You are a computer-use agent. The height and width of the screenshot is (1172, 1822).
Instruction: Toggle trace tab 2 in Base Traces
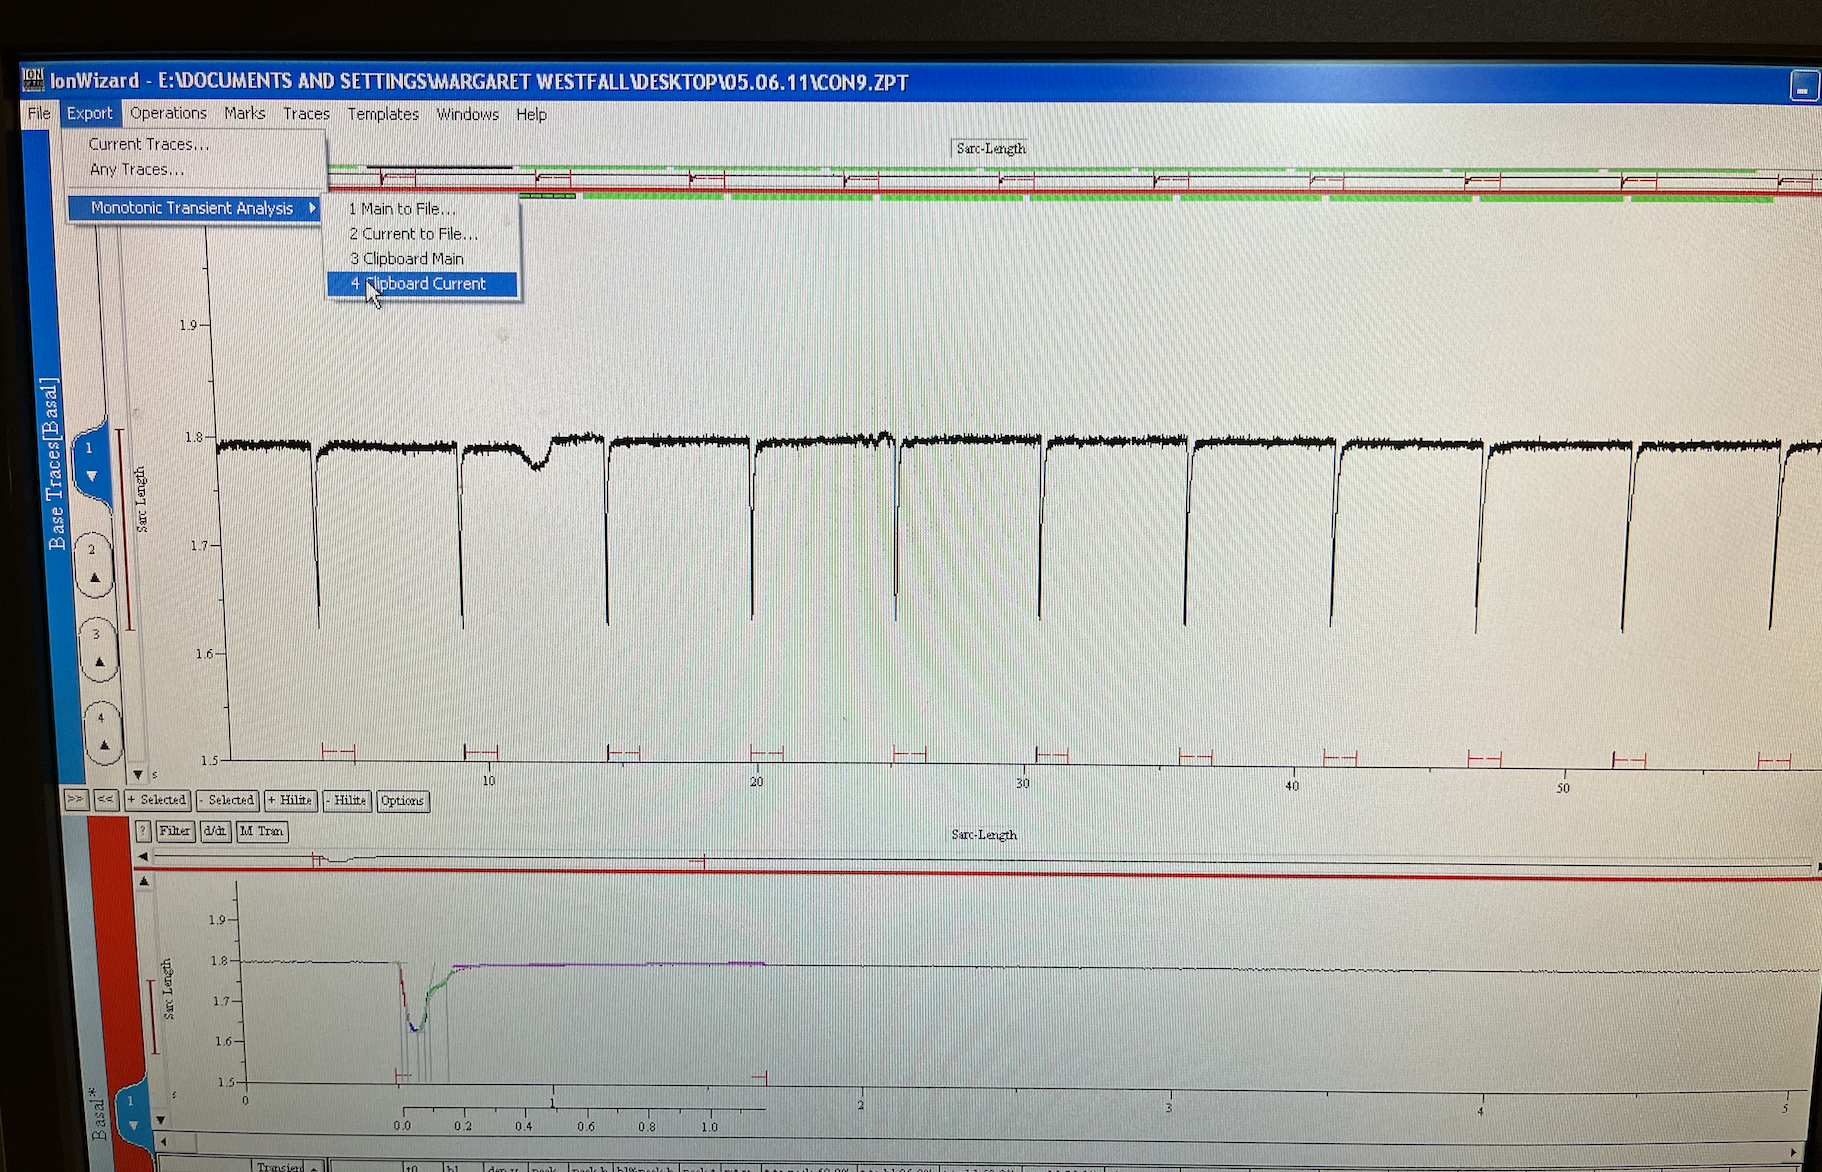[94, 564]
